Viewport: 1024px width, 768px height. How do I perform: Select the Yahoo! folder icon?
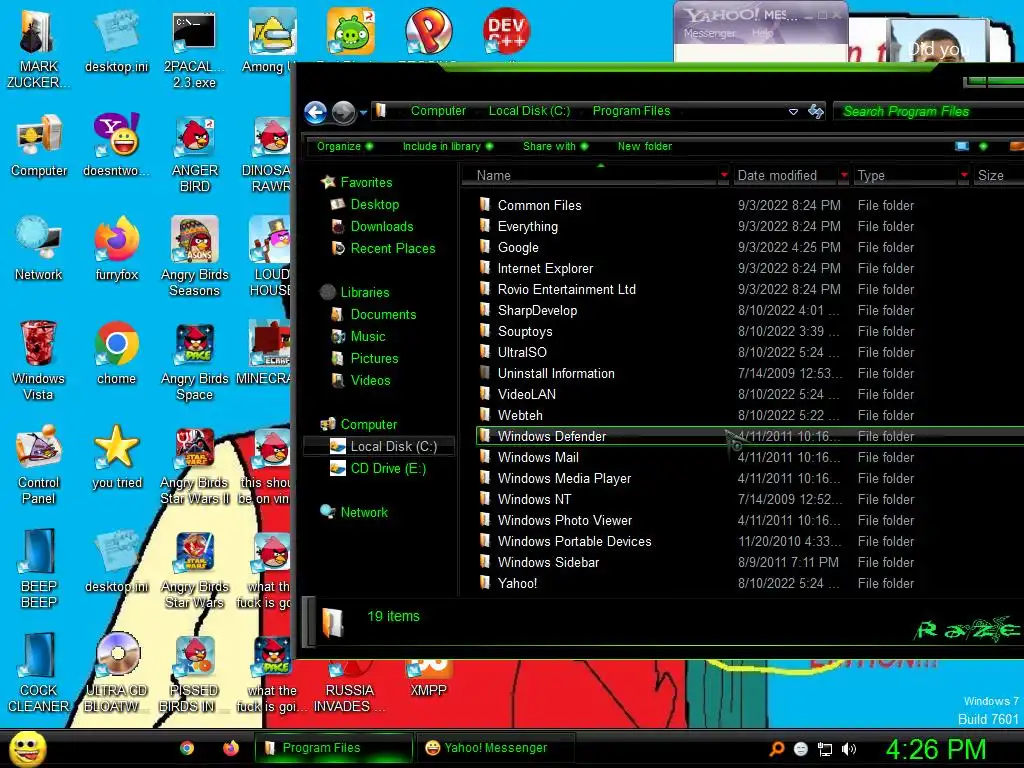485,583
